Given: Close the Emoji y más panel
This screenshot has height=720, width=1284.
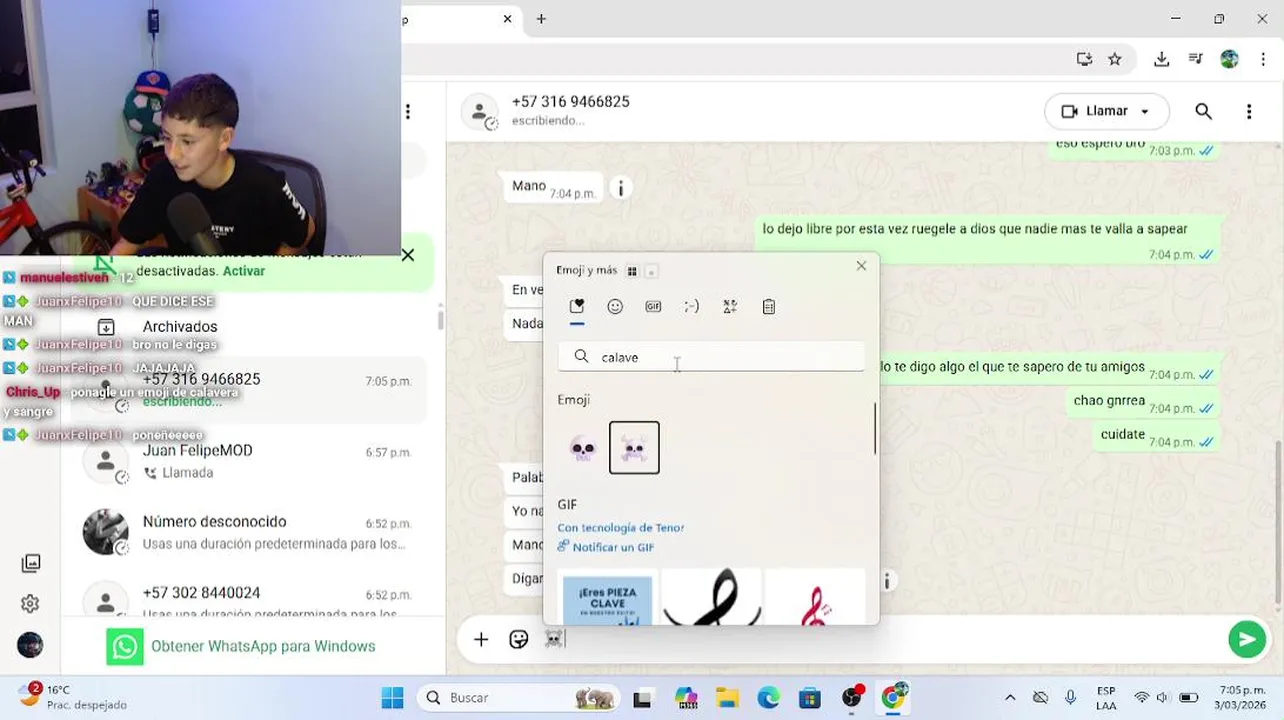Looking at the screenshot, I should point(861,266).
